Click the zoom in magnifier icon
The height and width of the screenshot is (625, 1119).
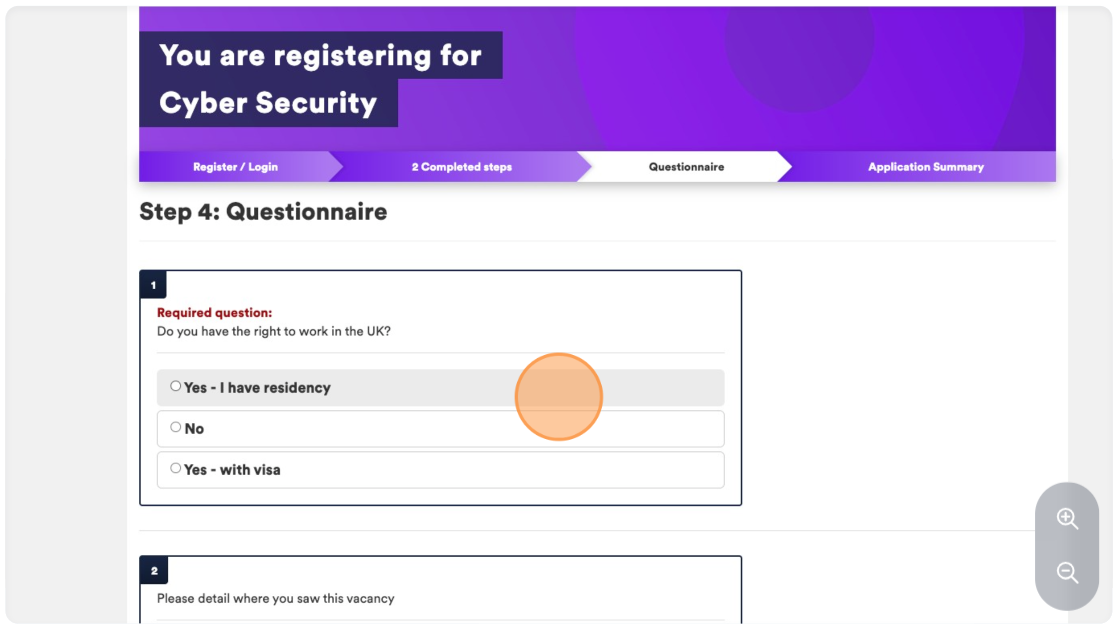[x=1067, y=519]
